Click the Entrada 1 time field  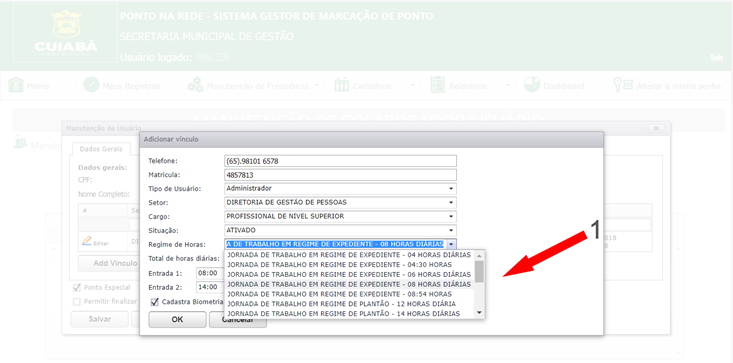pyautogui.click(x=210, y=273)
